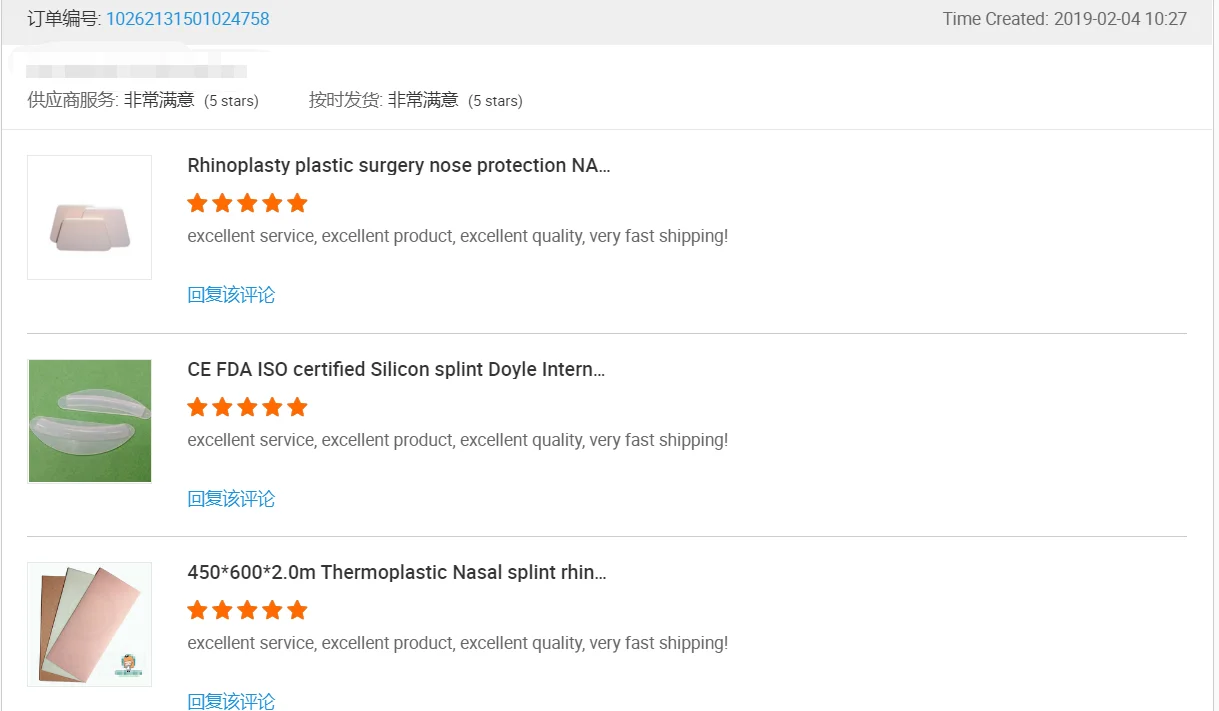Click Rhinoplasty nose protection product thumbnail
Viewport: 1219px width, 711px height.
coord(89,217)
